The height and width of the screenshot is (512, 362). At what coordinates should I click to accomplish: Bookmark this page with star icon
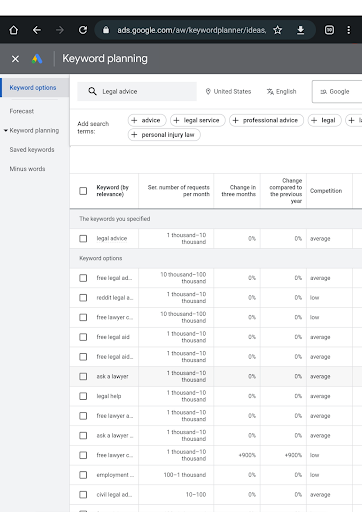point(277,30)
